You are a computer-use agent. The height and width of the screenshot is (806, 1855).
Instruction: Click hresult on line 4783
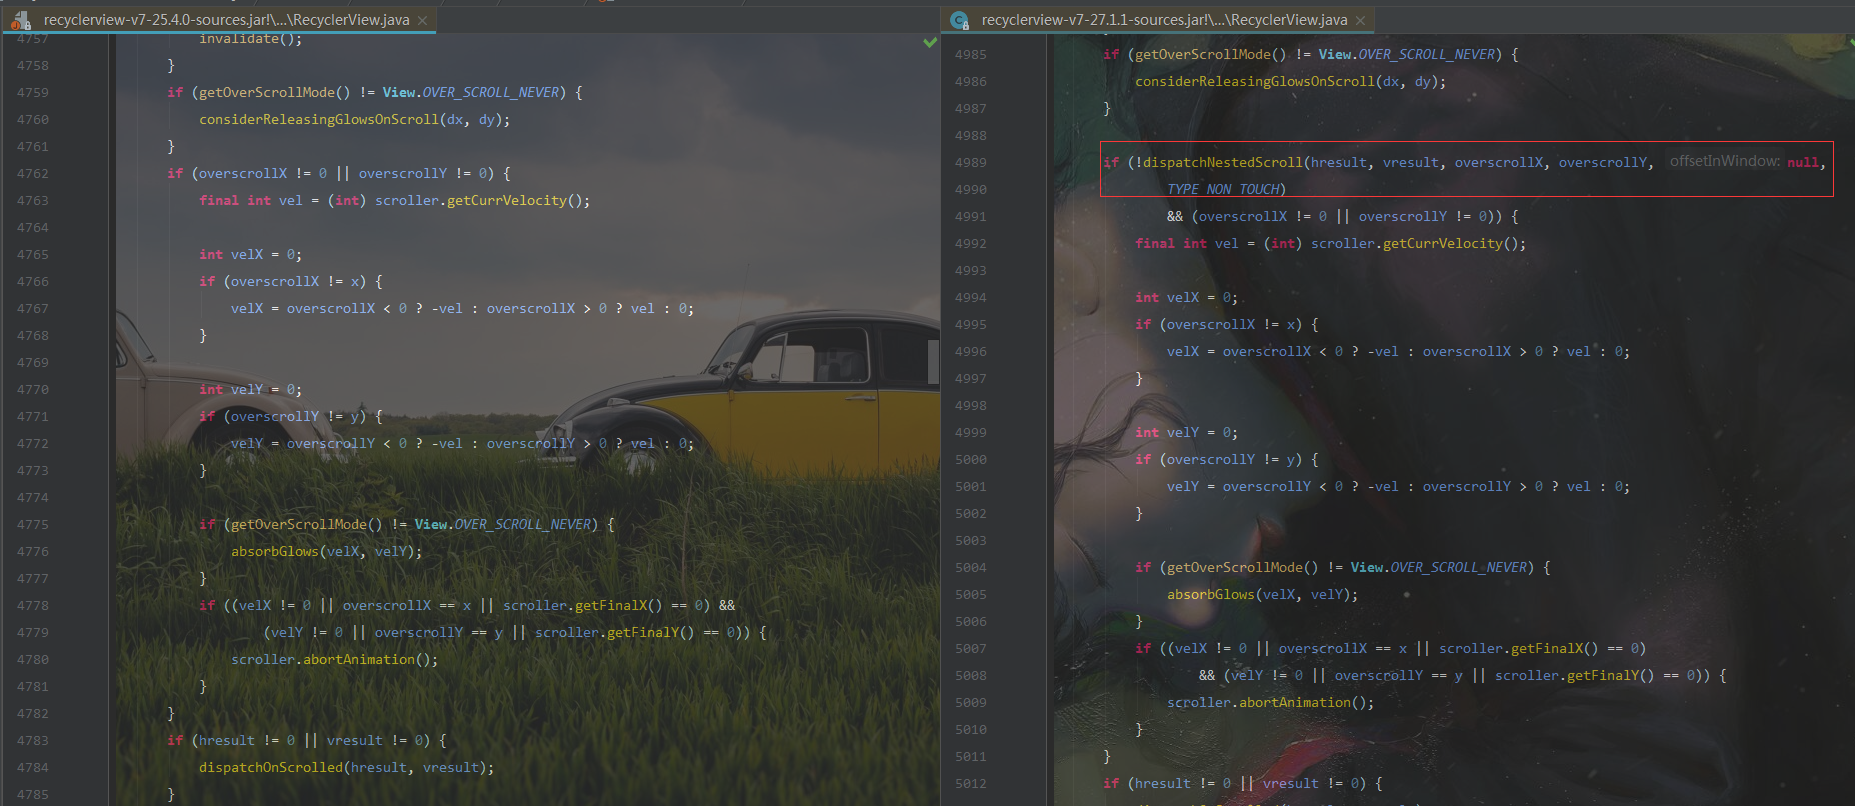[x=227, y=740]
